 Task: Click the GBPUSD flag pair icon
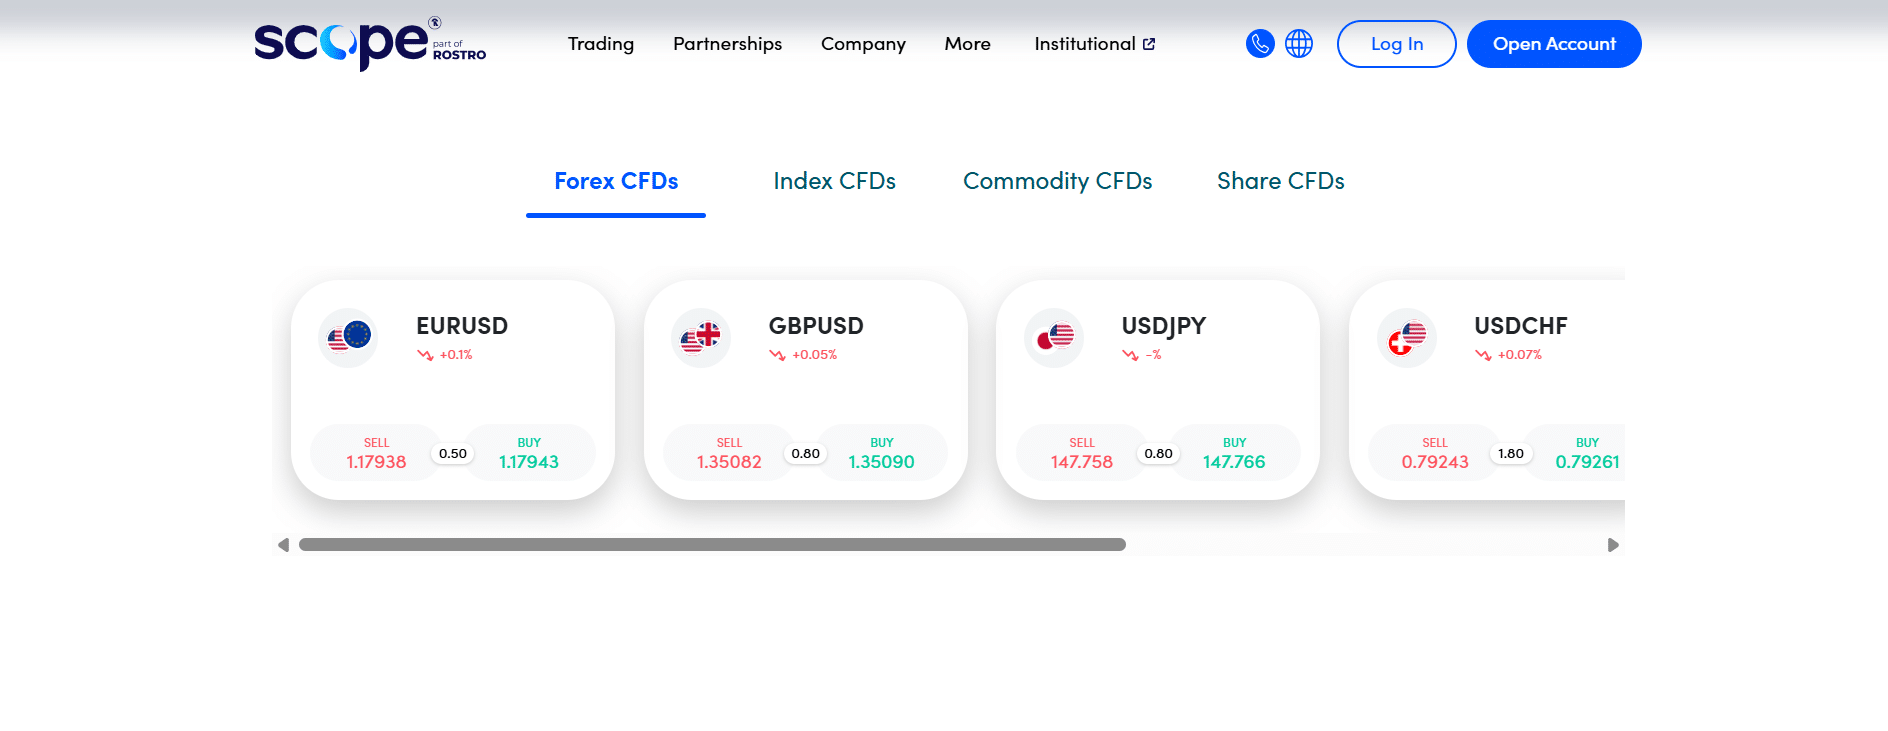[x=701, y=337]
